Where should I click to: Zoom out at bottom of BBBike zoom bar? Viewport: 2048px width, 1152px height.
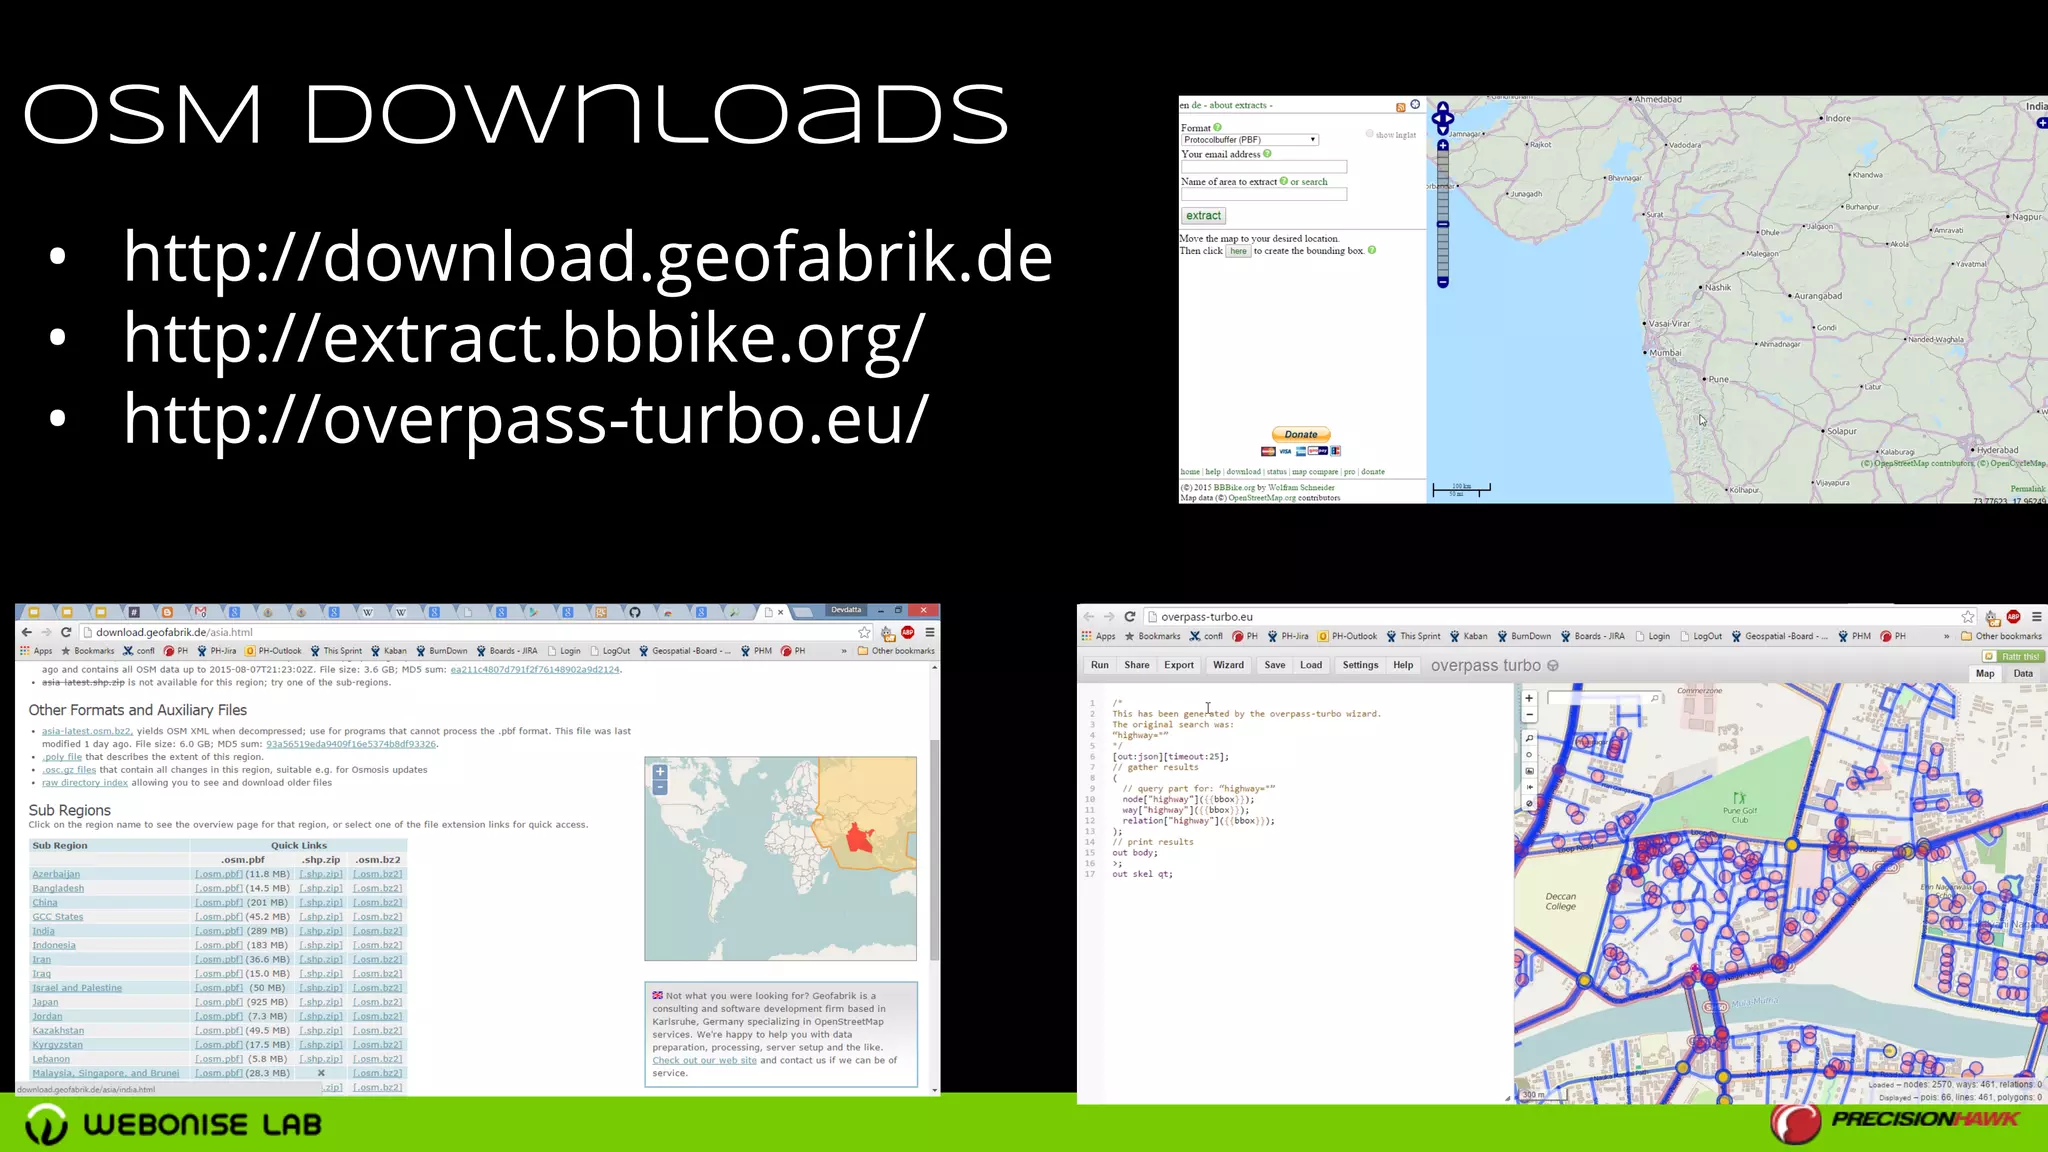pyautogui.click(x=1442, y=283)
